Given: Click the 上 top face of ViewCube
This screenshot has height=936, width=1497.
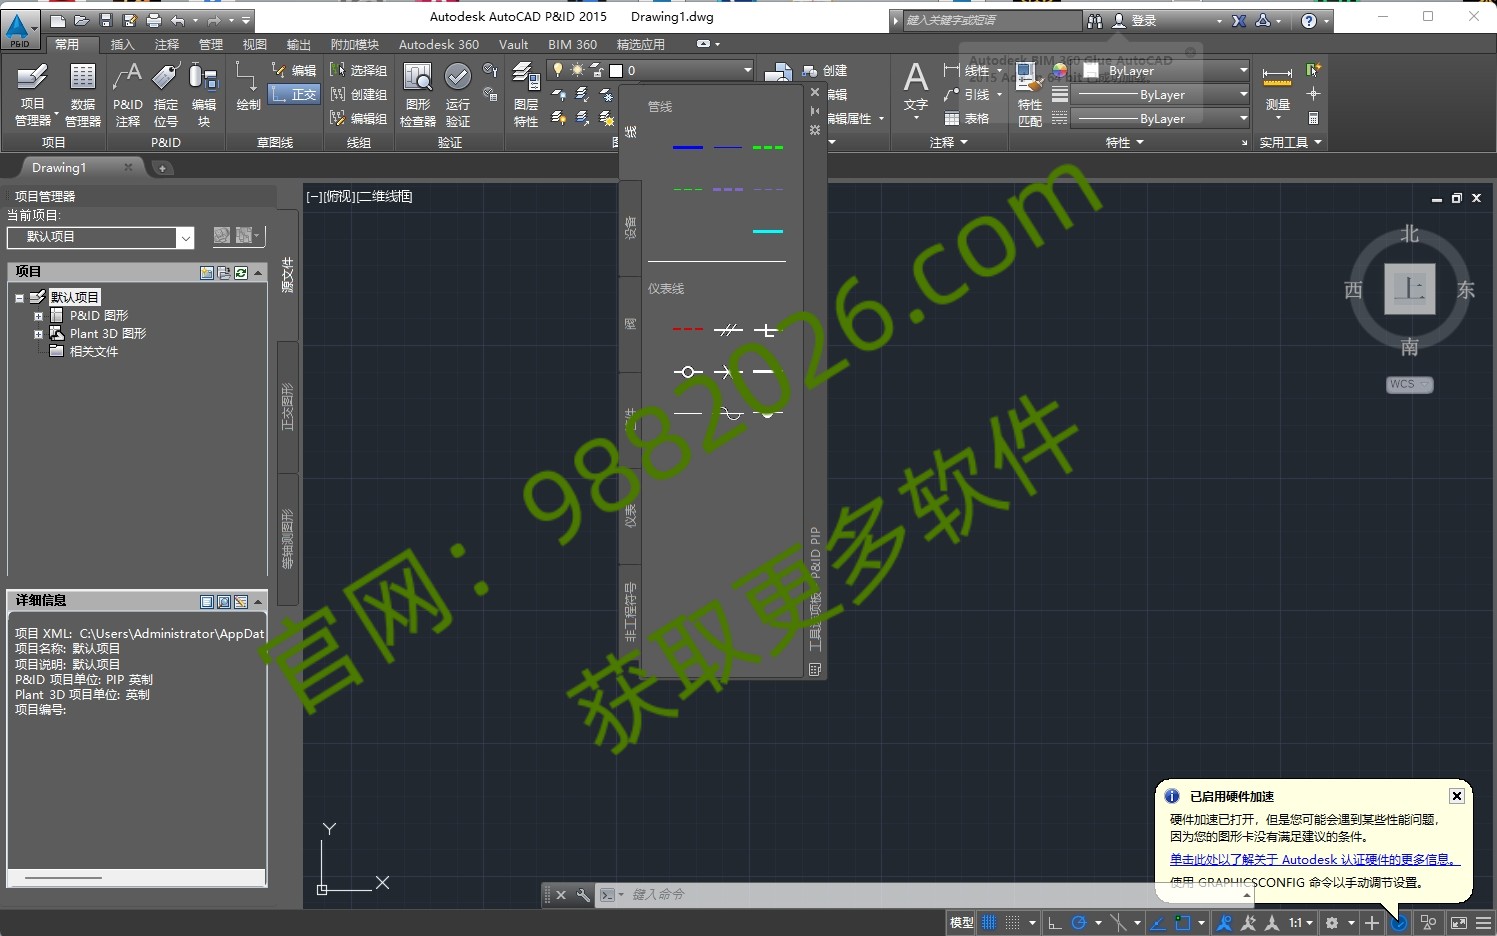Looking at the screenshot, I should pyautogui.click(x=1410, y=289).
